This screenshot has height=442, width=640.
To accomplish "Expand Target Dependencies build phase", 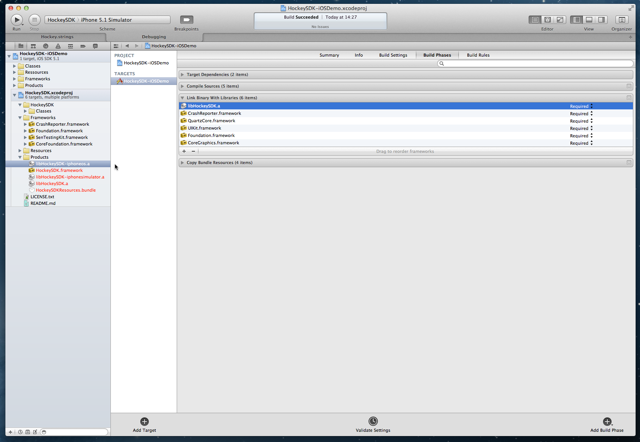I will click(x=182, y=75).
